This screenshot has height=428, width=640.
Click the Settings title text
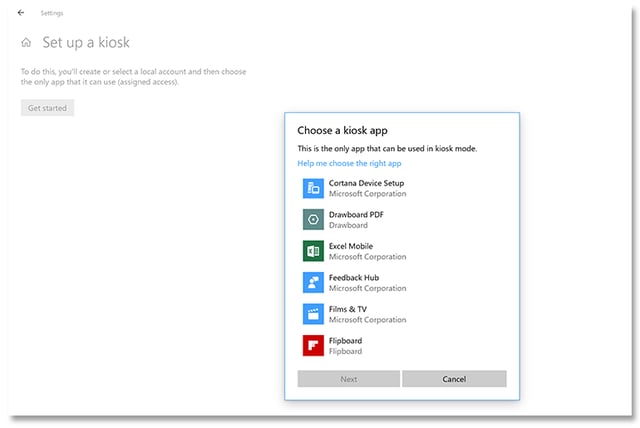click(52, 13)
